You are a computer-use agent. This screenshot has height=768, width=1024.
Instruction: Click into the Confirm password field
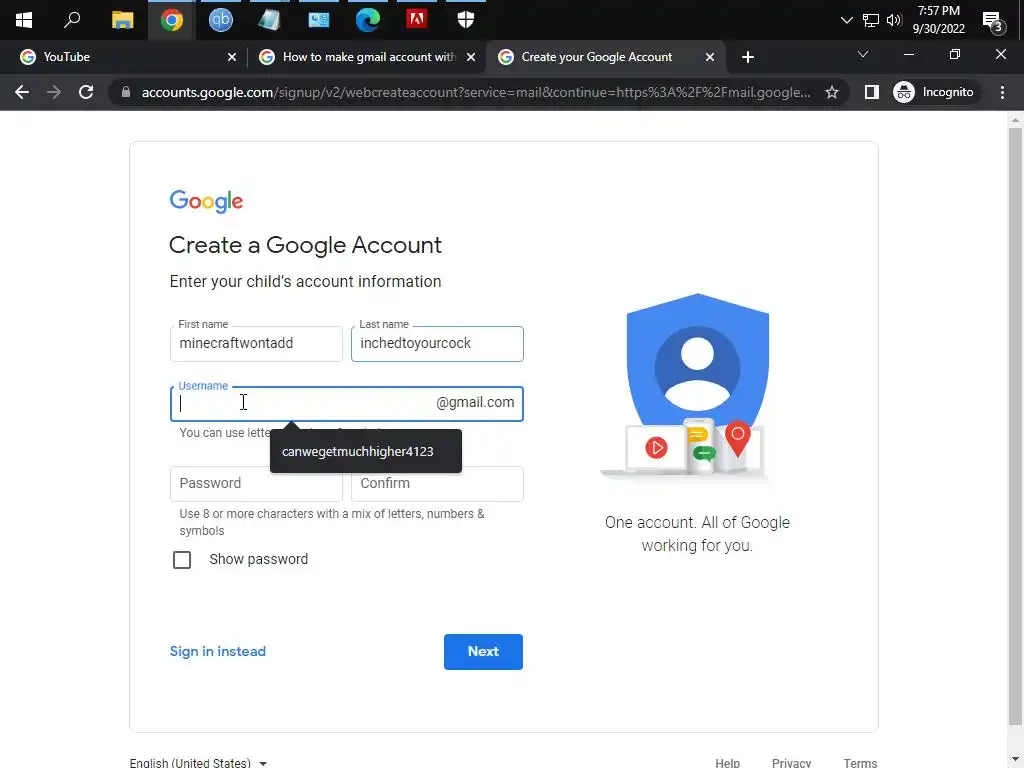tap(437, 484)
